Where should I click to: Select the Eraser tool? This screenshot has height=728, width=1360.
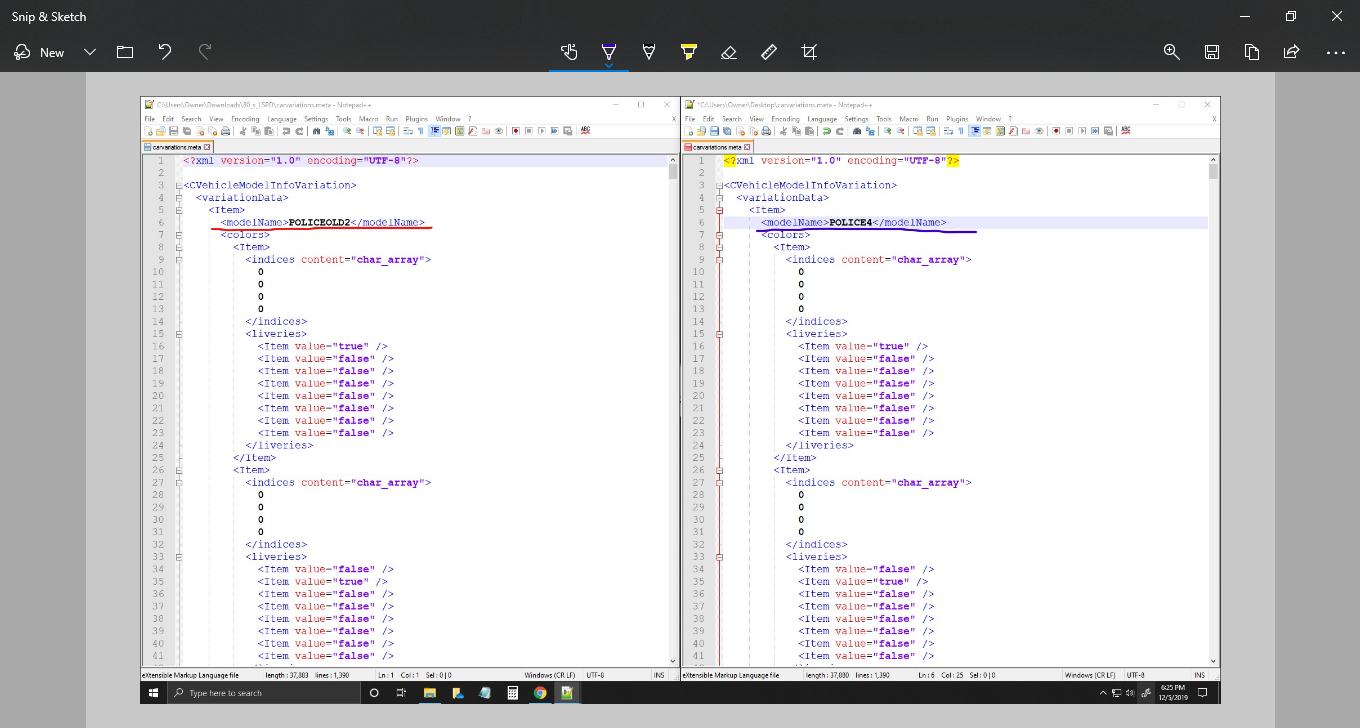point(729,52)
